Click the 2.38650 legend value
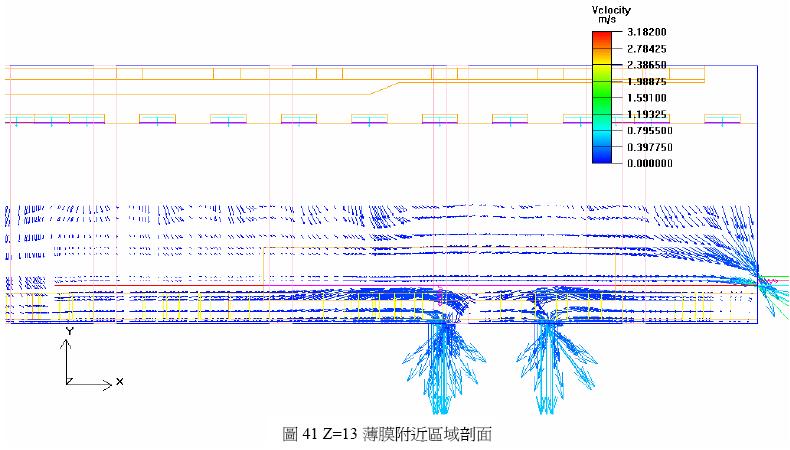Viewport: 790px width, 450px height. [647, 65]
